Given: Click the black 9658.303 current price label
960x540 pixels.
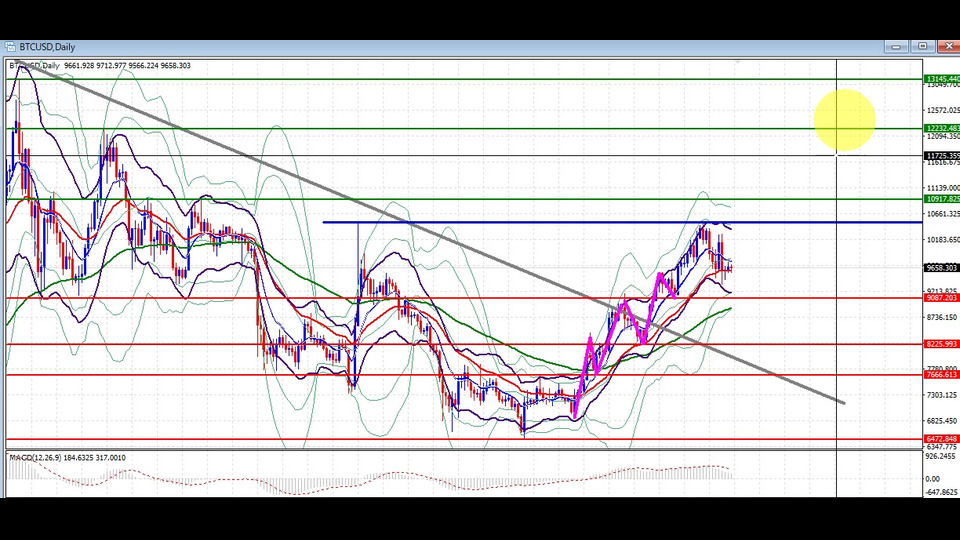Looking at the screenshot, I should point(942,268).
